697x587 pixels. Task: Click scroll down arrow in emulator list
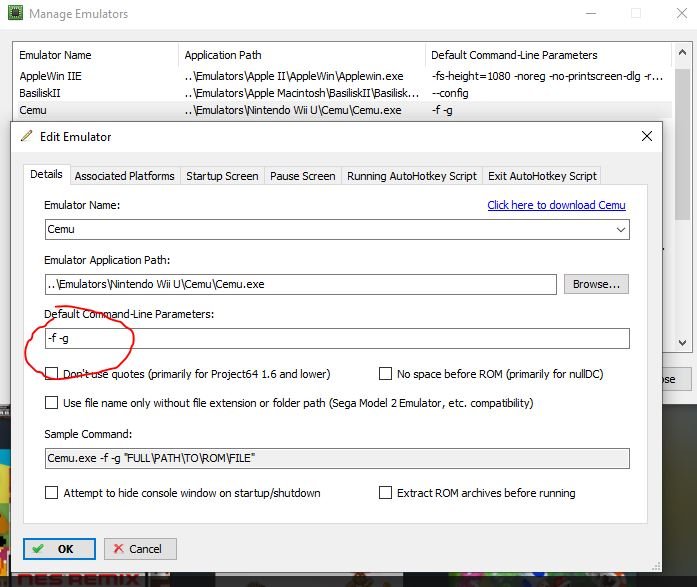click(x=682, y=343)
